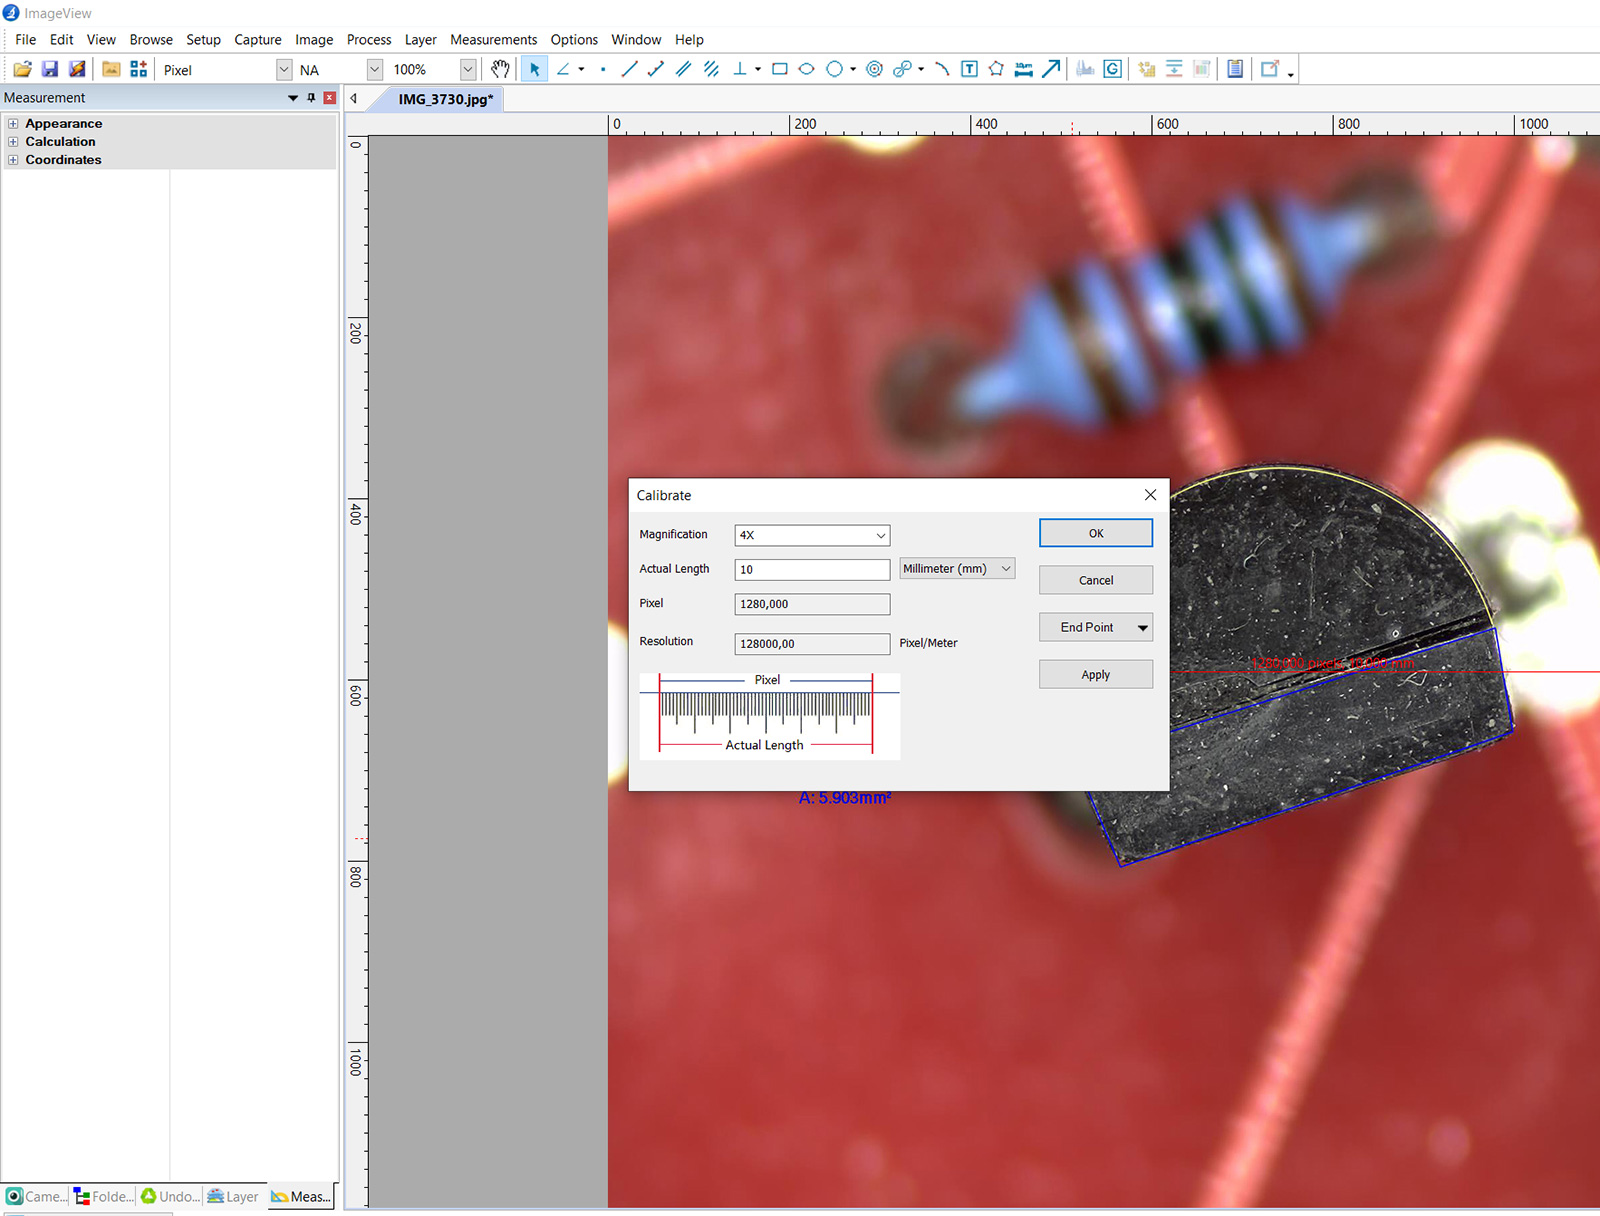Viewport: 1600px width, 1216px height.
Task: Click Apply in the Calibrate dialog
Action: coord(1095,675)
